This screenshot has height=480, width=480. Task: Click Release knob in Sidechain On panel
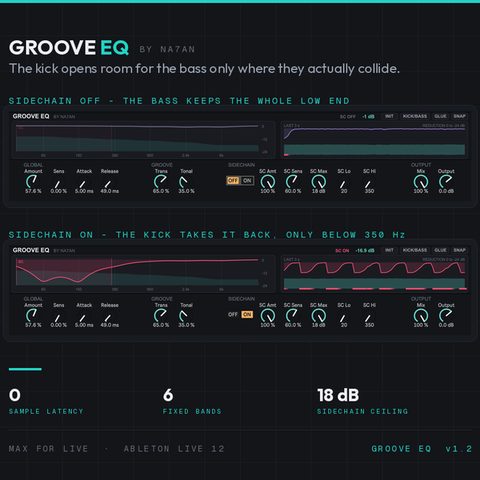pyautogui.click(x=108, y=318)
